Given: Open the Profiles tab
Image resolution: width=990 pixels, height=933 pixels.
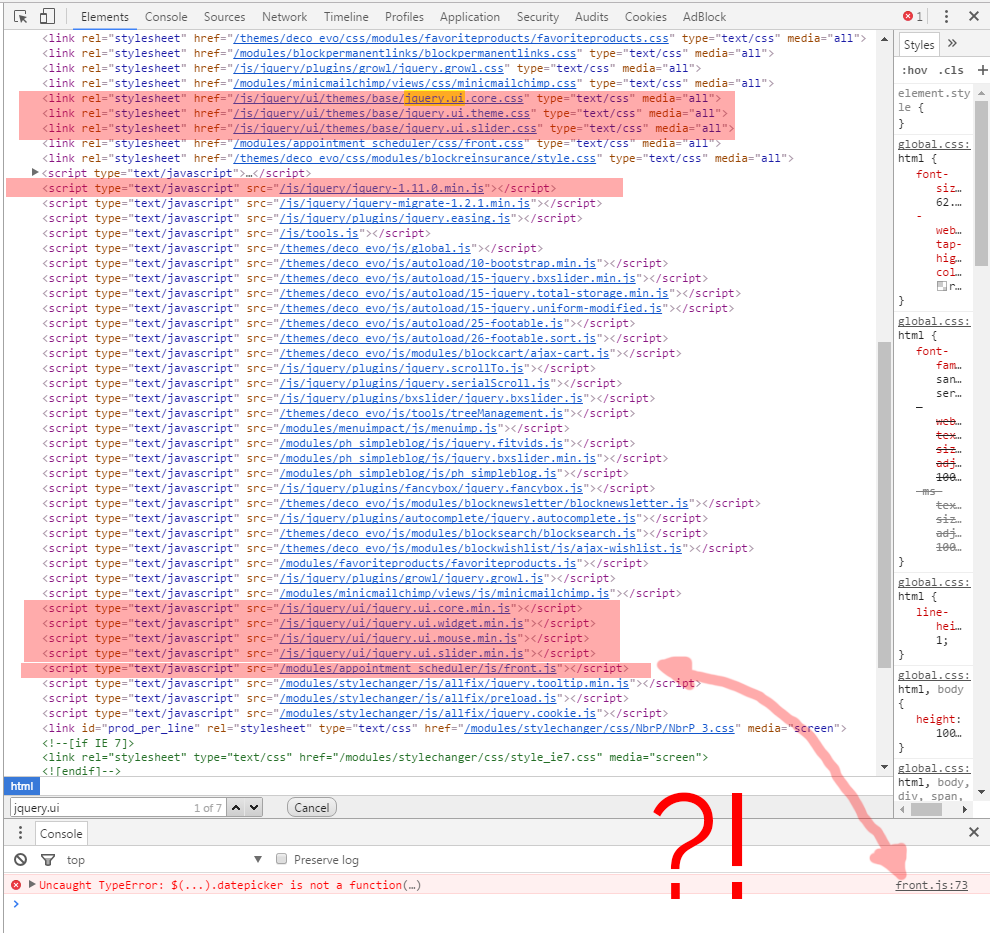Looking at the screenshot, I should tap(404, 17).
